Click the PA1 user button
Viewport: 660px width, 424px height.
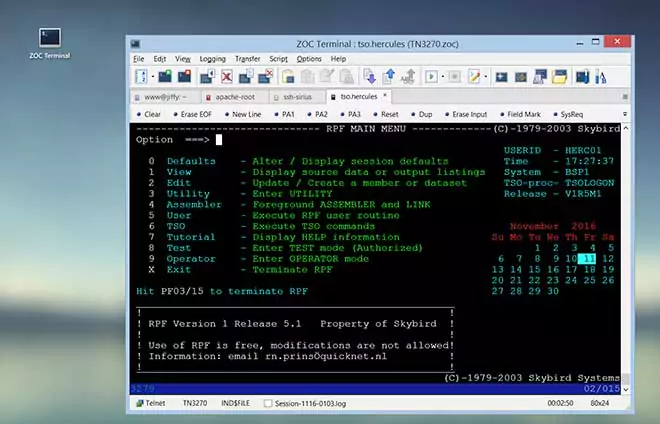coord(285,114)
